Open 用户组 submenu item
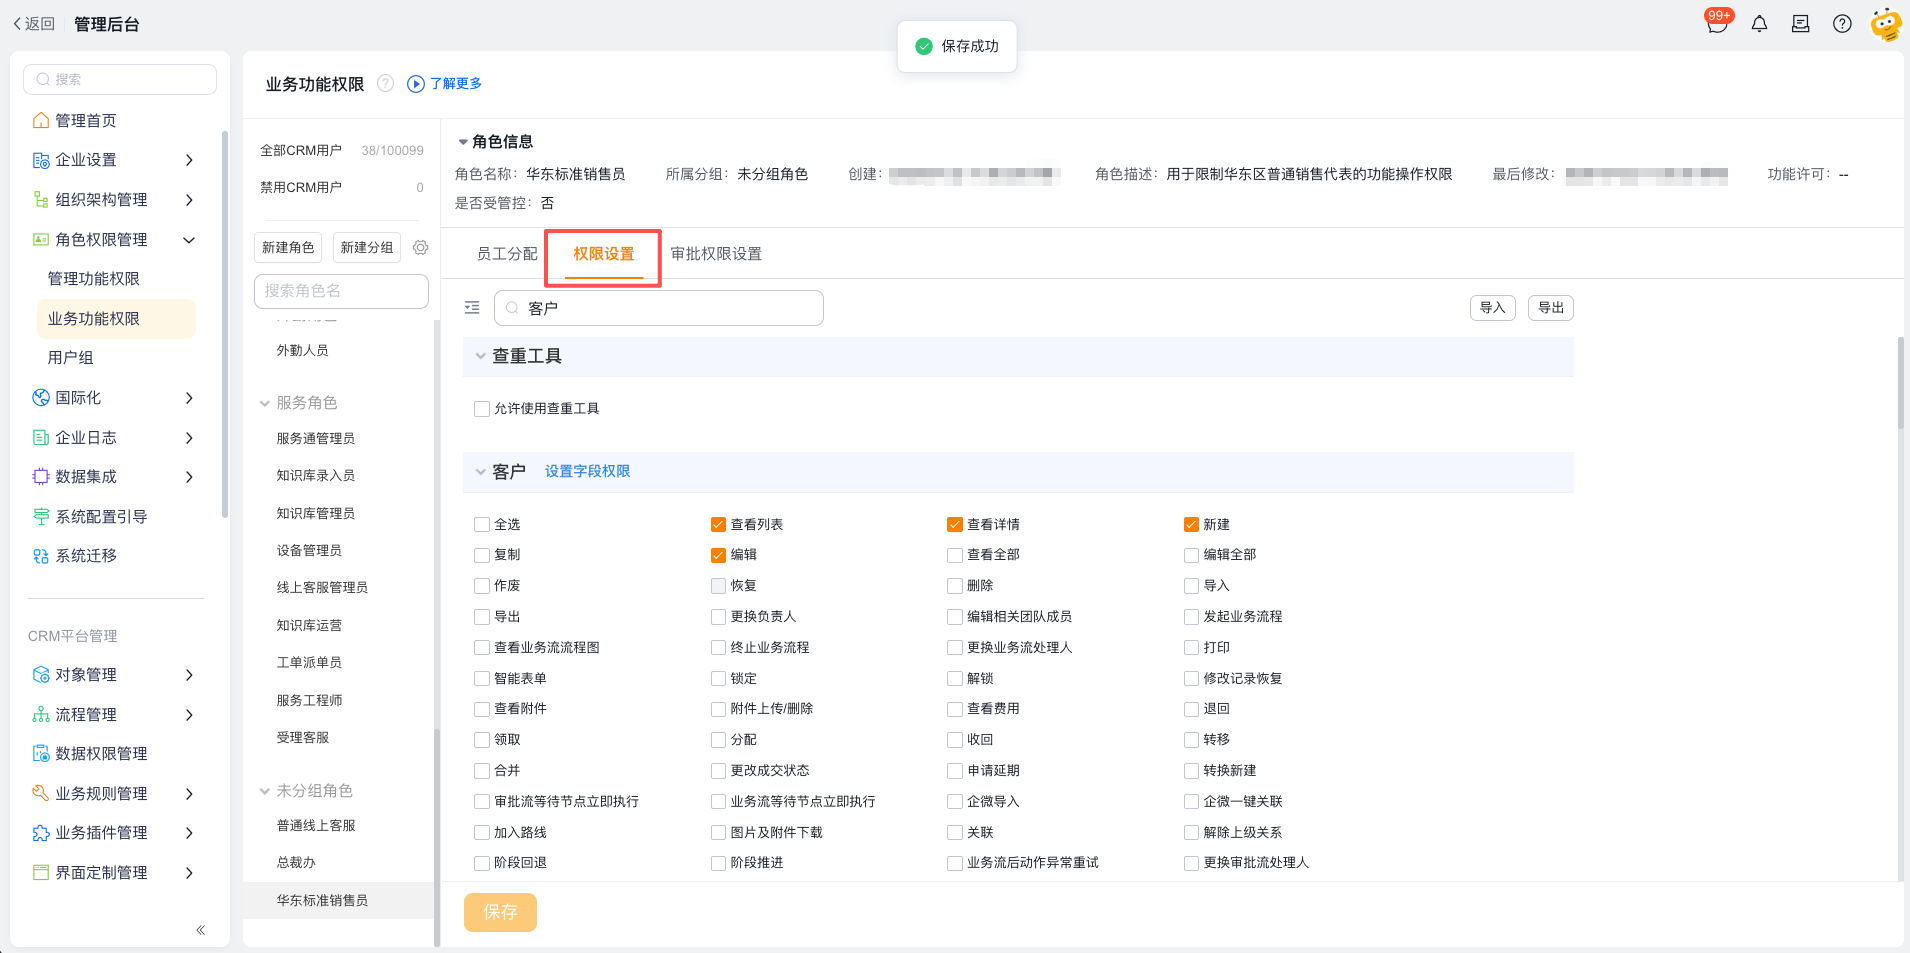Image resolution: width=1910 pixels, height=953 pixels. coord(70,358)
